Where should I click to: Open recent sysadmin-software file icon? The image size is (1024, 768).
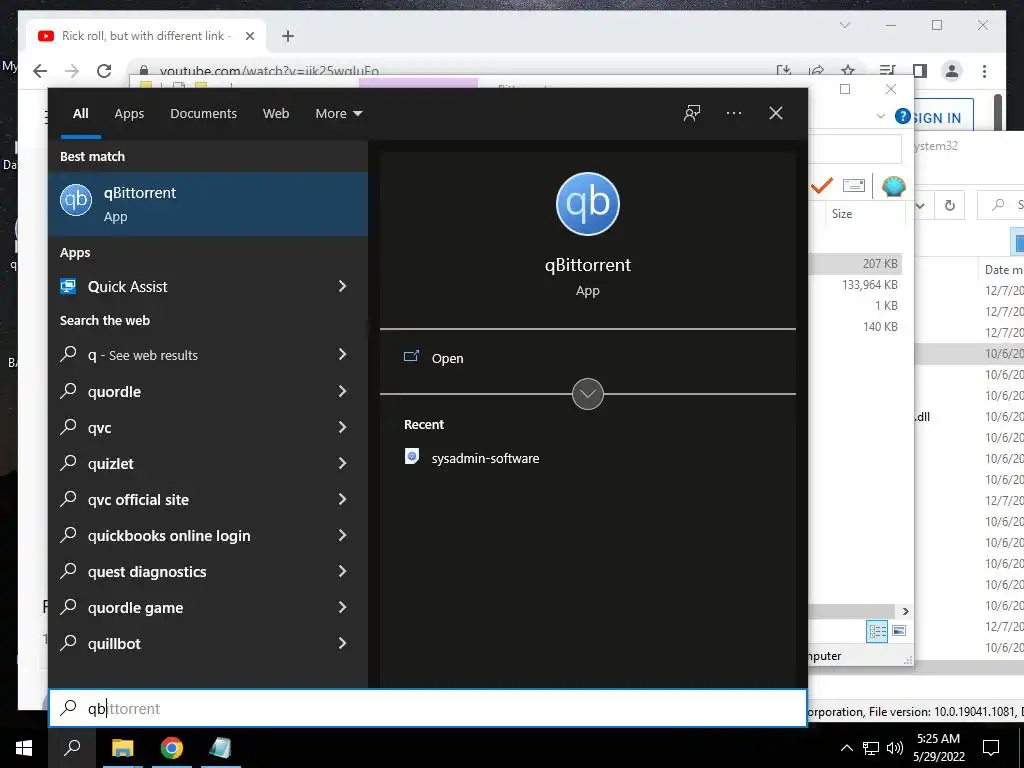(411, 456)
